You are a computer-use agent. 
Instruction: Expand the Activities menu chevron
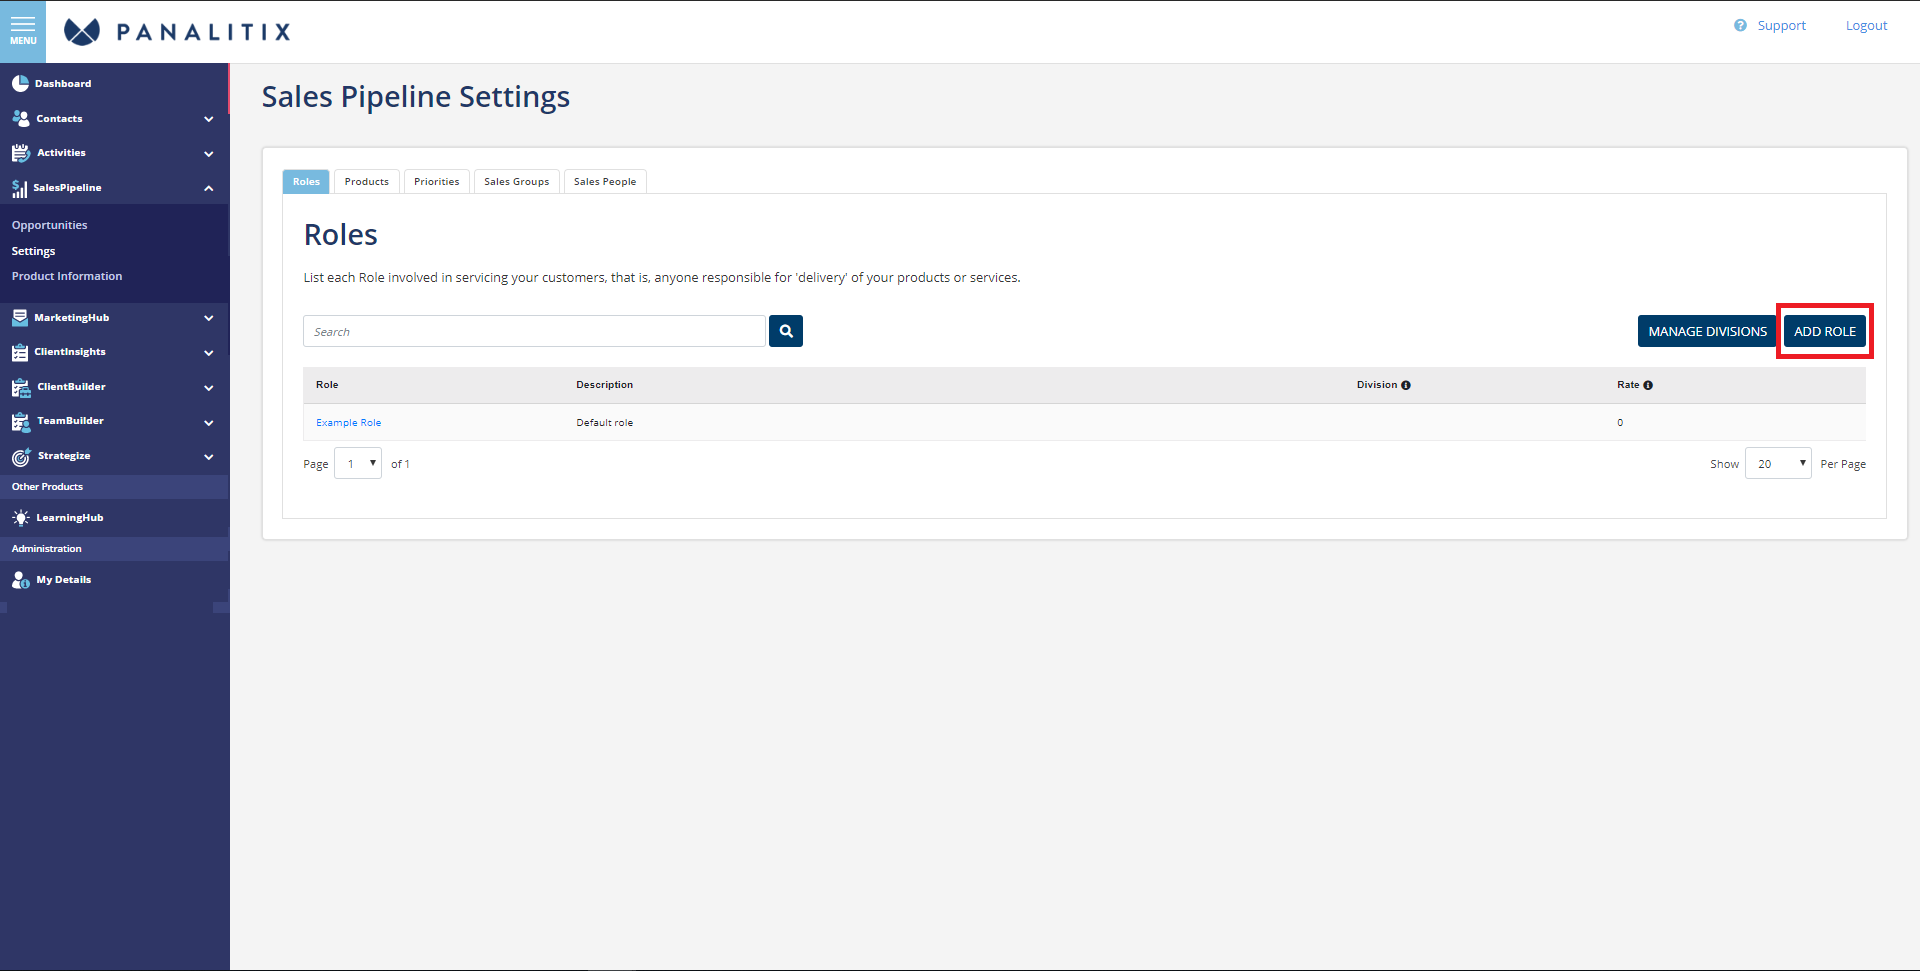pos(209,154)
